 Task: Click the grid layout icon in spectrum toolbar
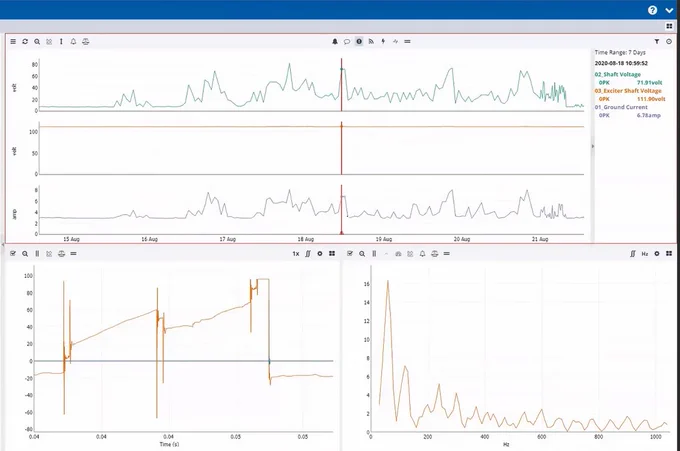pos(669,254)
